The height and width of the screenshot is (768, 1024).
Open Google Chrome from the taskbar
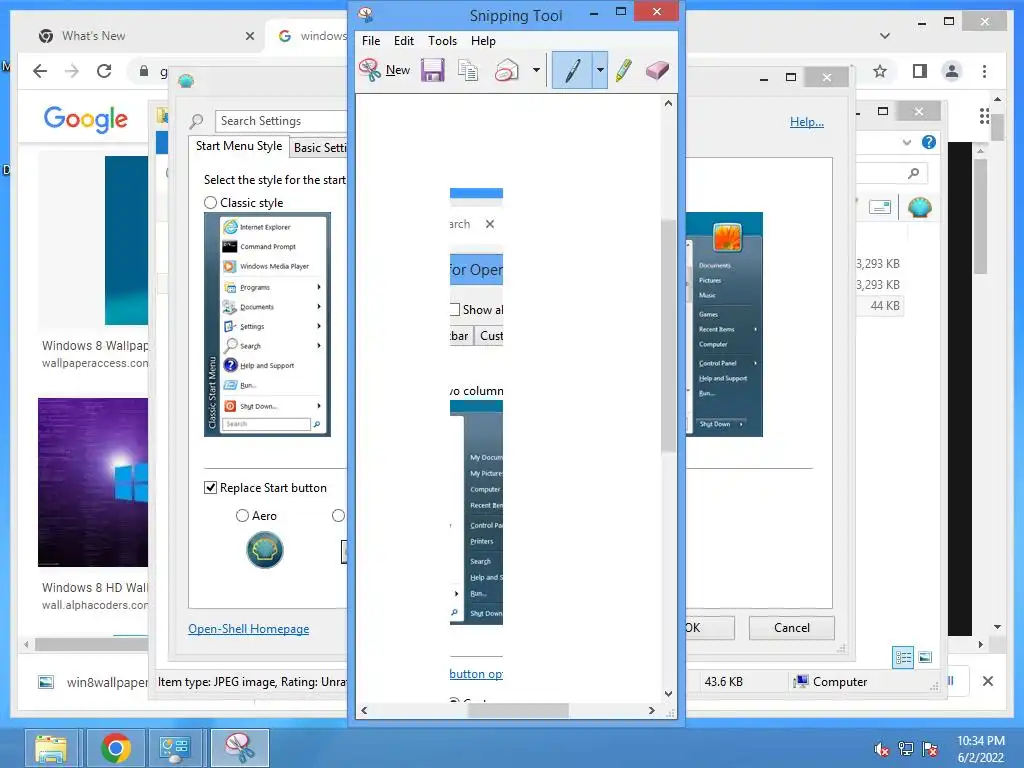116,748
